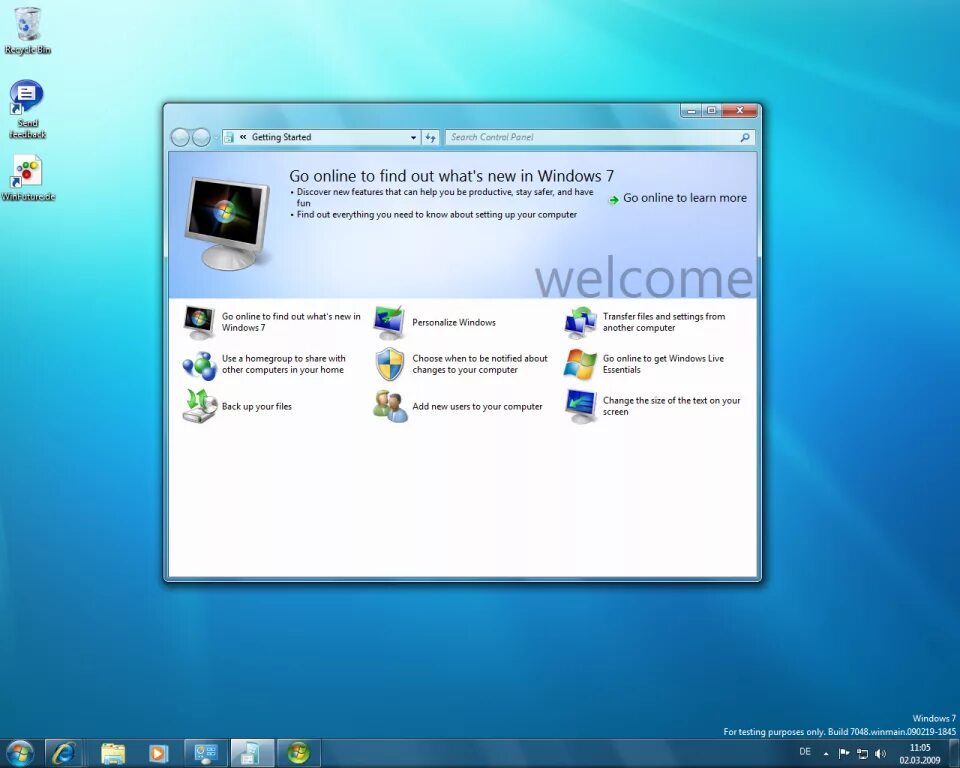Open the UAC notification settings shield icon
The height and width of the screenshot is (768, 960).
tap(390, 364)
